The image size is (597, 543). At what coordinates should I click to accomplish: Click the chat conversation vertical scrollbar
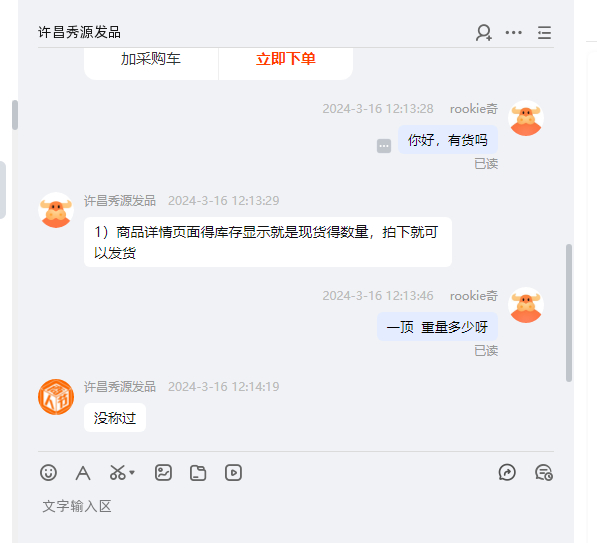(x=569, y=313)
